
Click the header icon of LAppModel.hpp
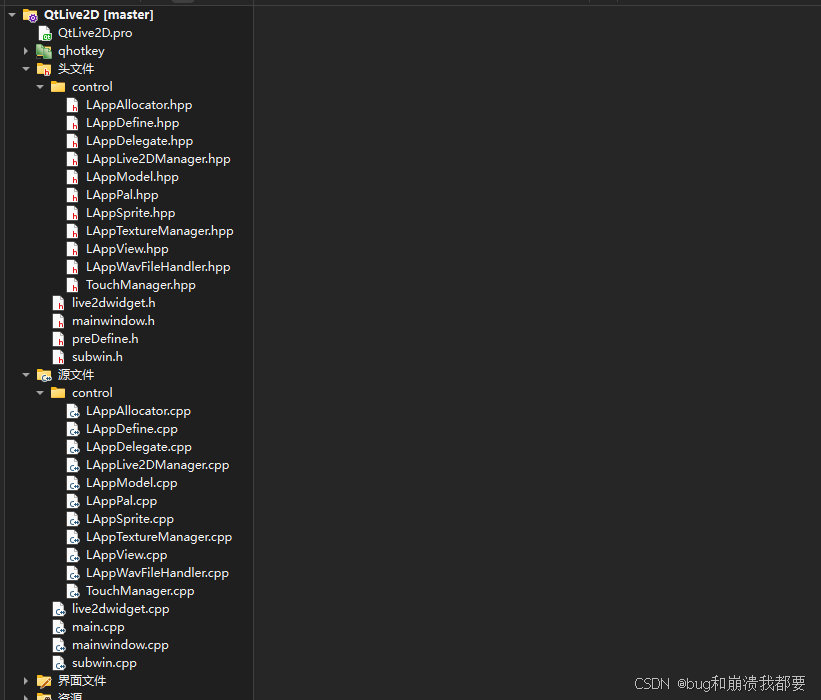73,177
